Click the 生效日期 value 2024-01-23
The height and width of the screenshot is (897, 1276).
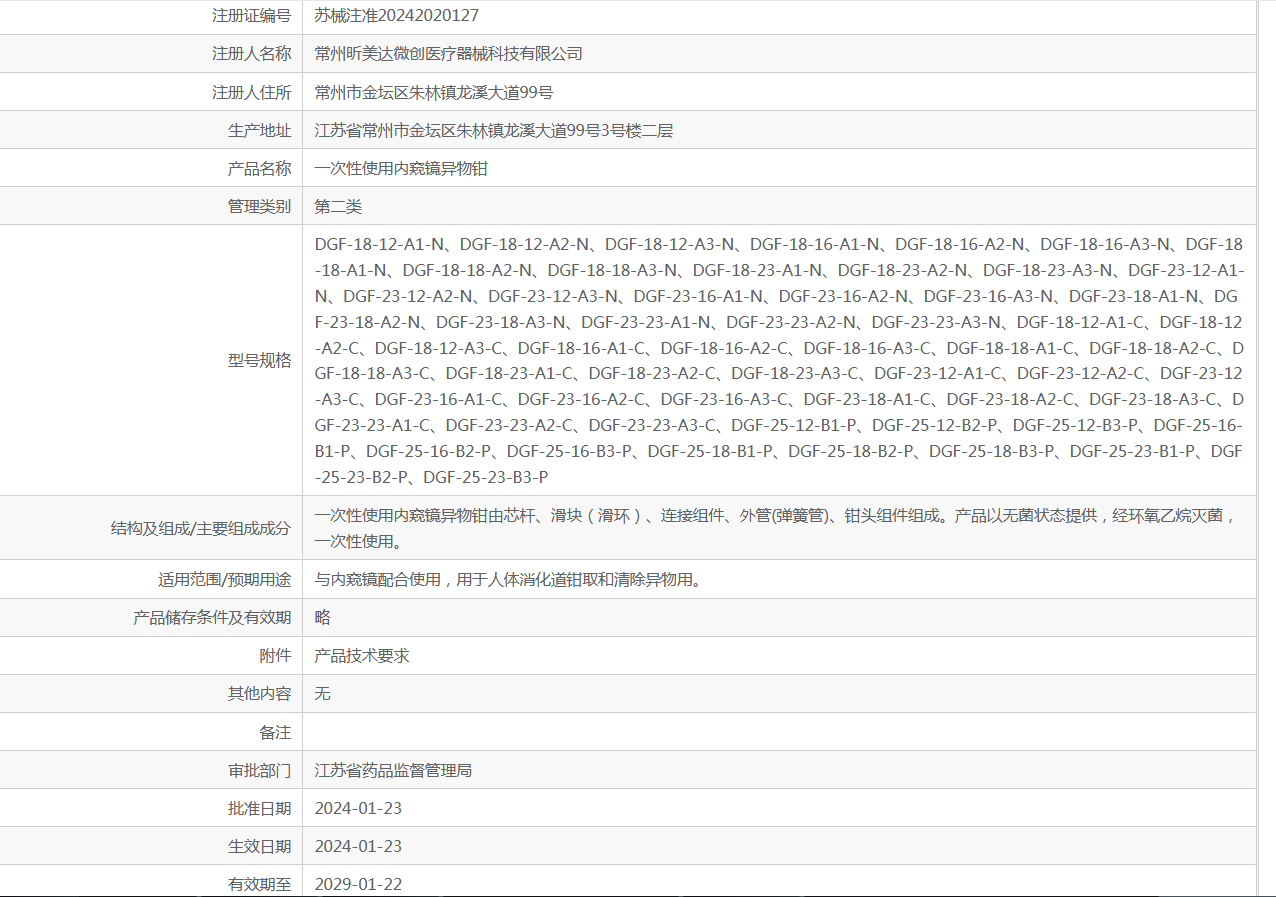click(x=358, y=846)
